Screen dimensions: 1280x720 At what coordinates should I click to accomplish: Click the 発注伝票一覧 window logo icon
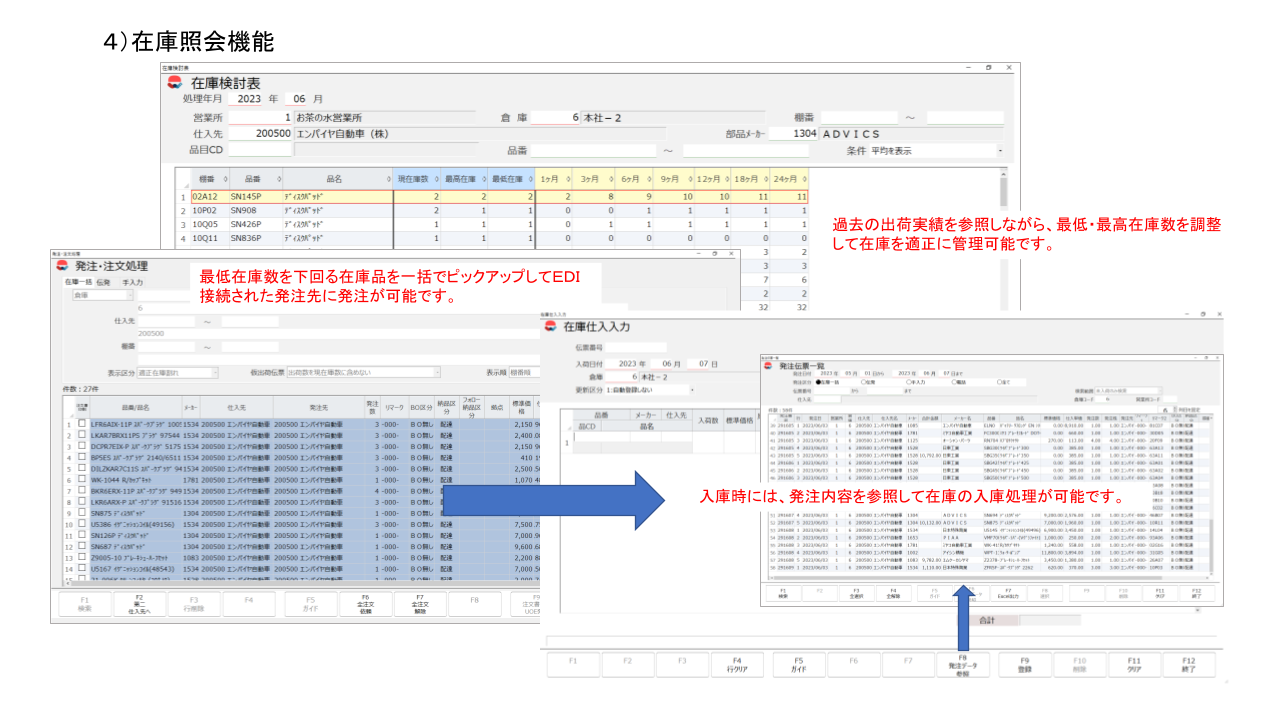(x=766, y=364)
